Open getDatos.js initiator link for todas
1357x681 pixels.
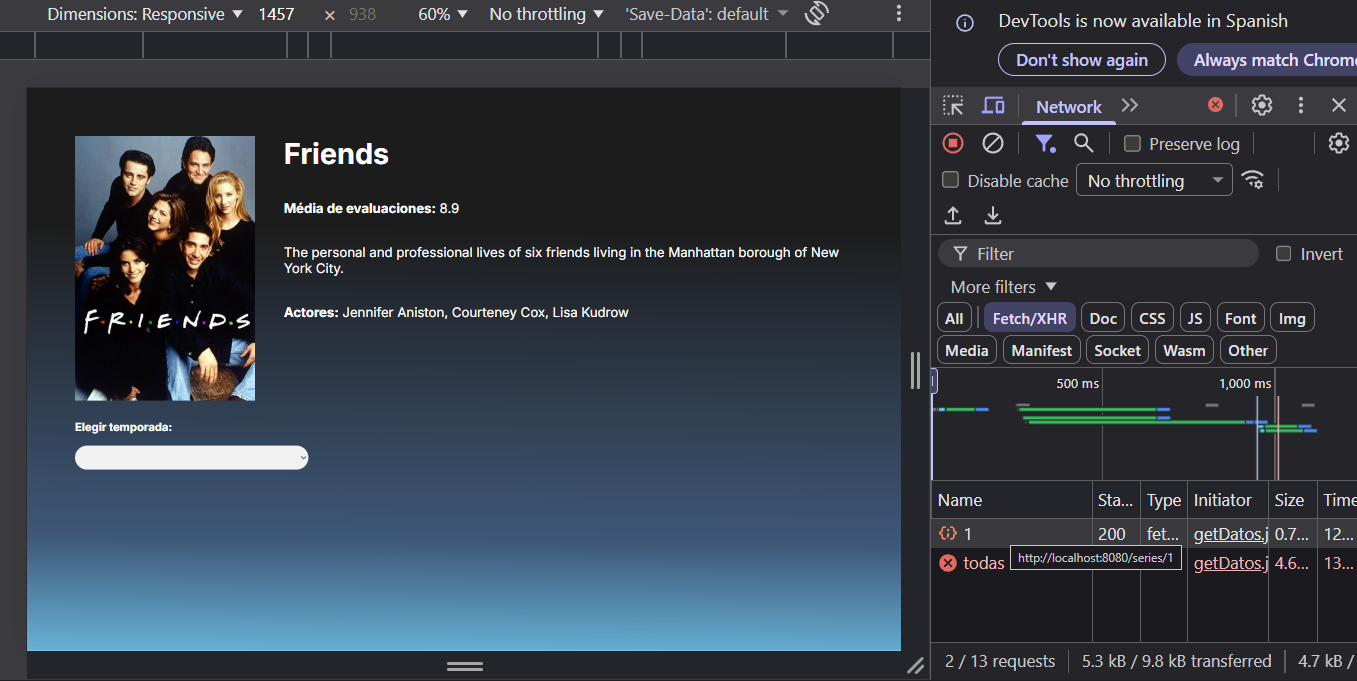1230,563
